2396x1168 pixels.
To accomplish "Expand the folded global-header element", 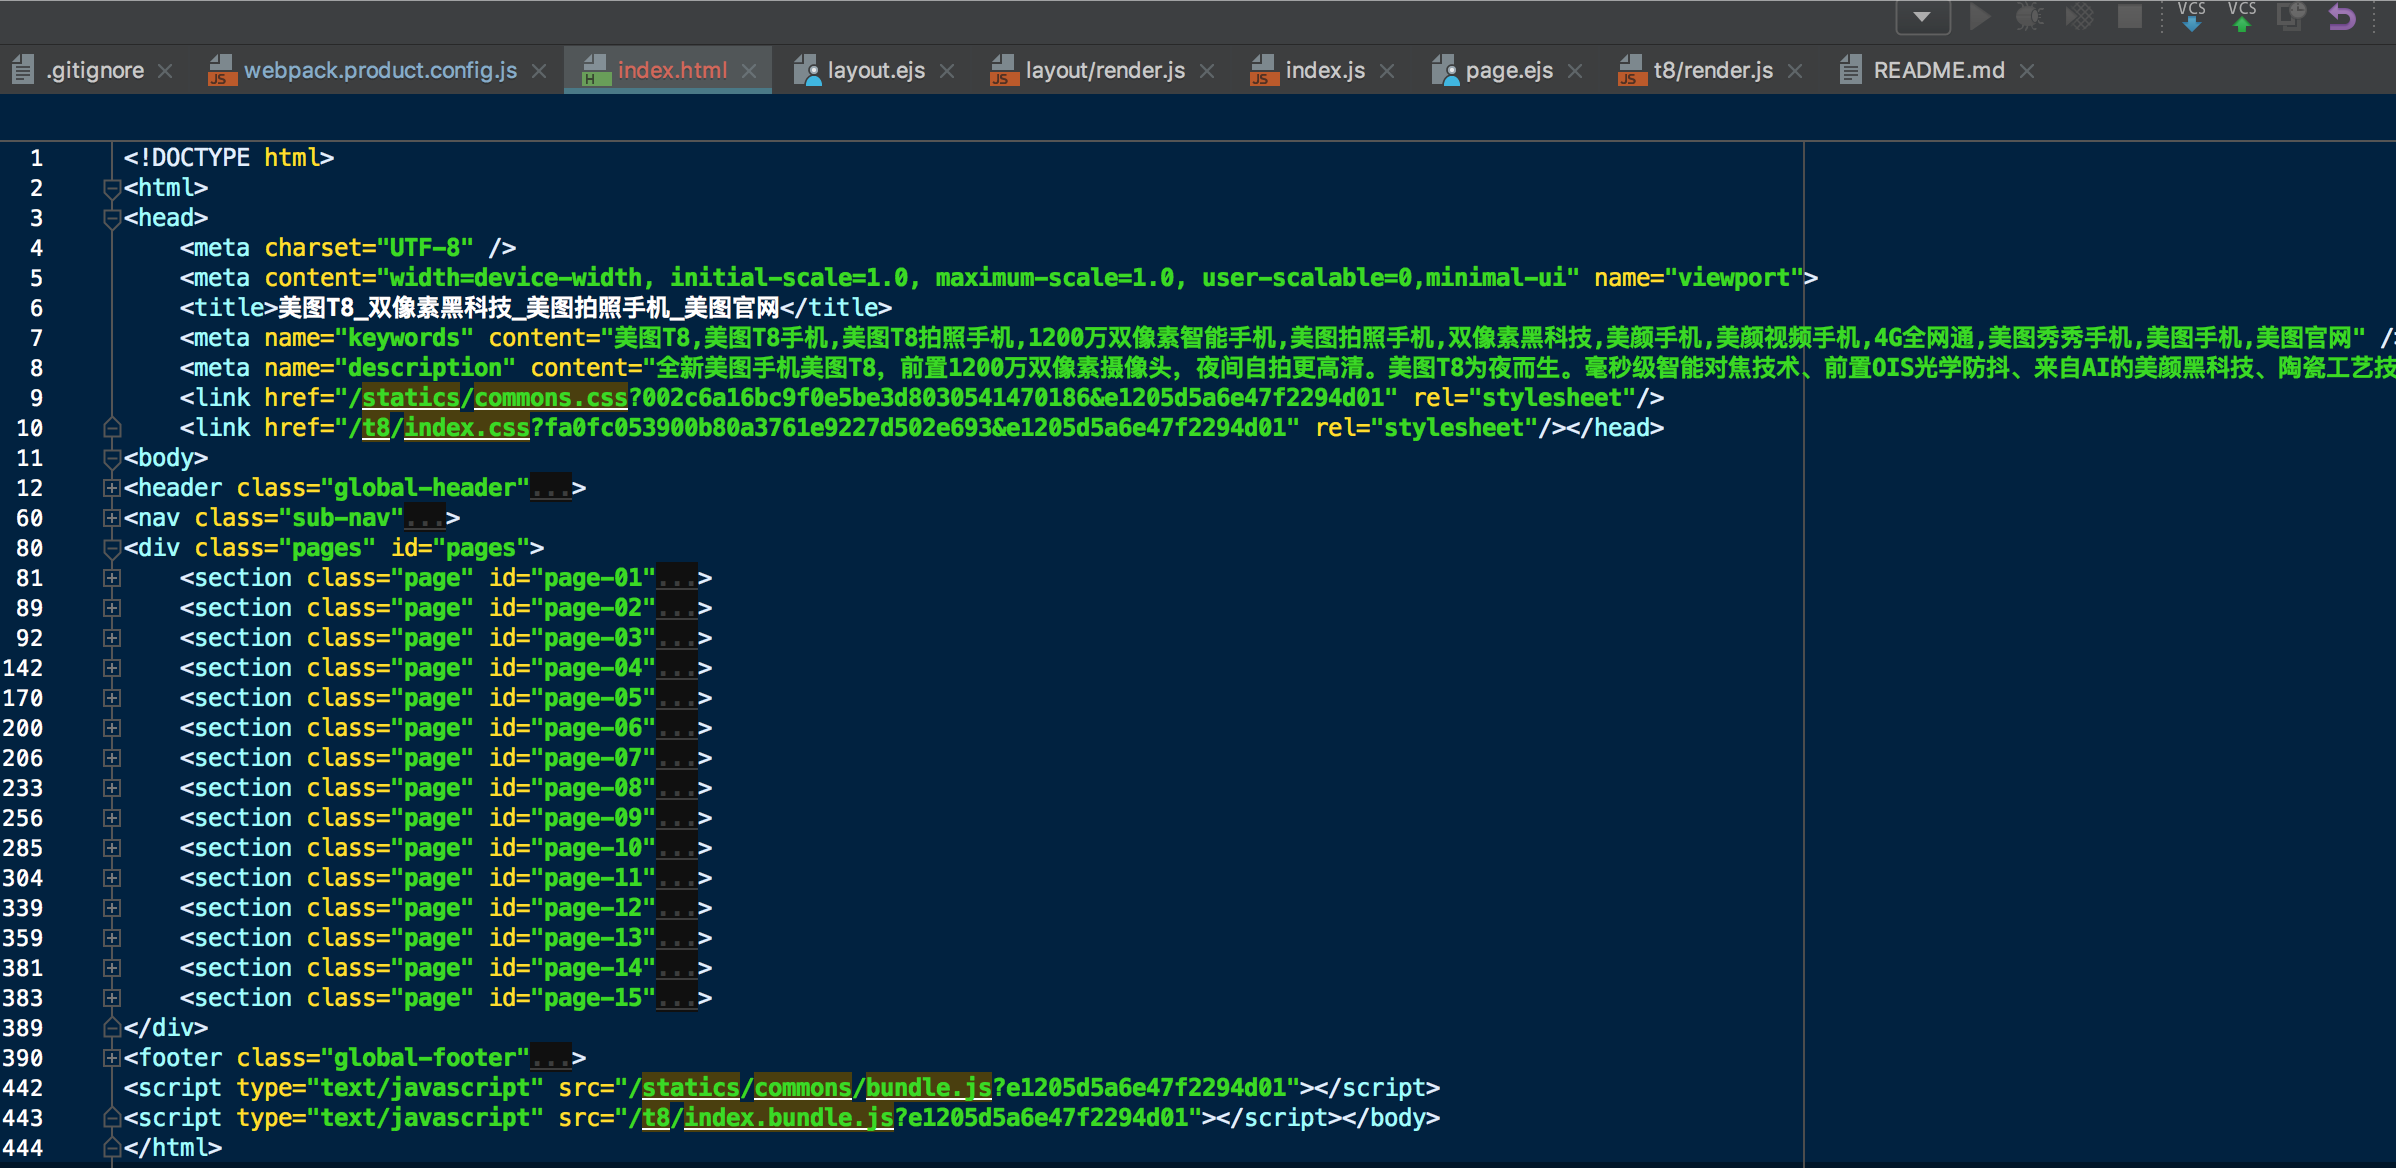I will click(x=111, y=488).
